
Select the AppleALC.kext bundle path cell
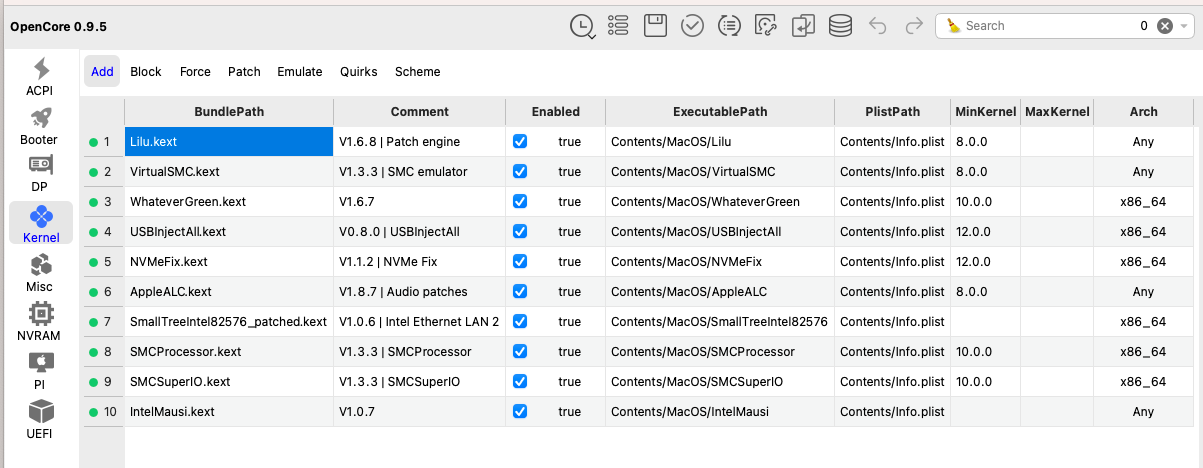pos(229,292)
